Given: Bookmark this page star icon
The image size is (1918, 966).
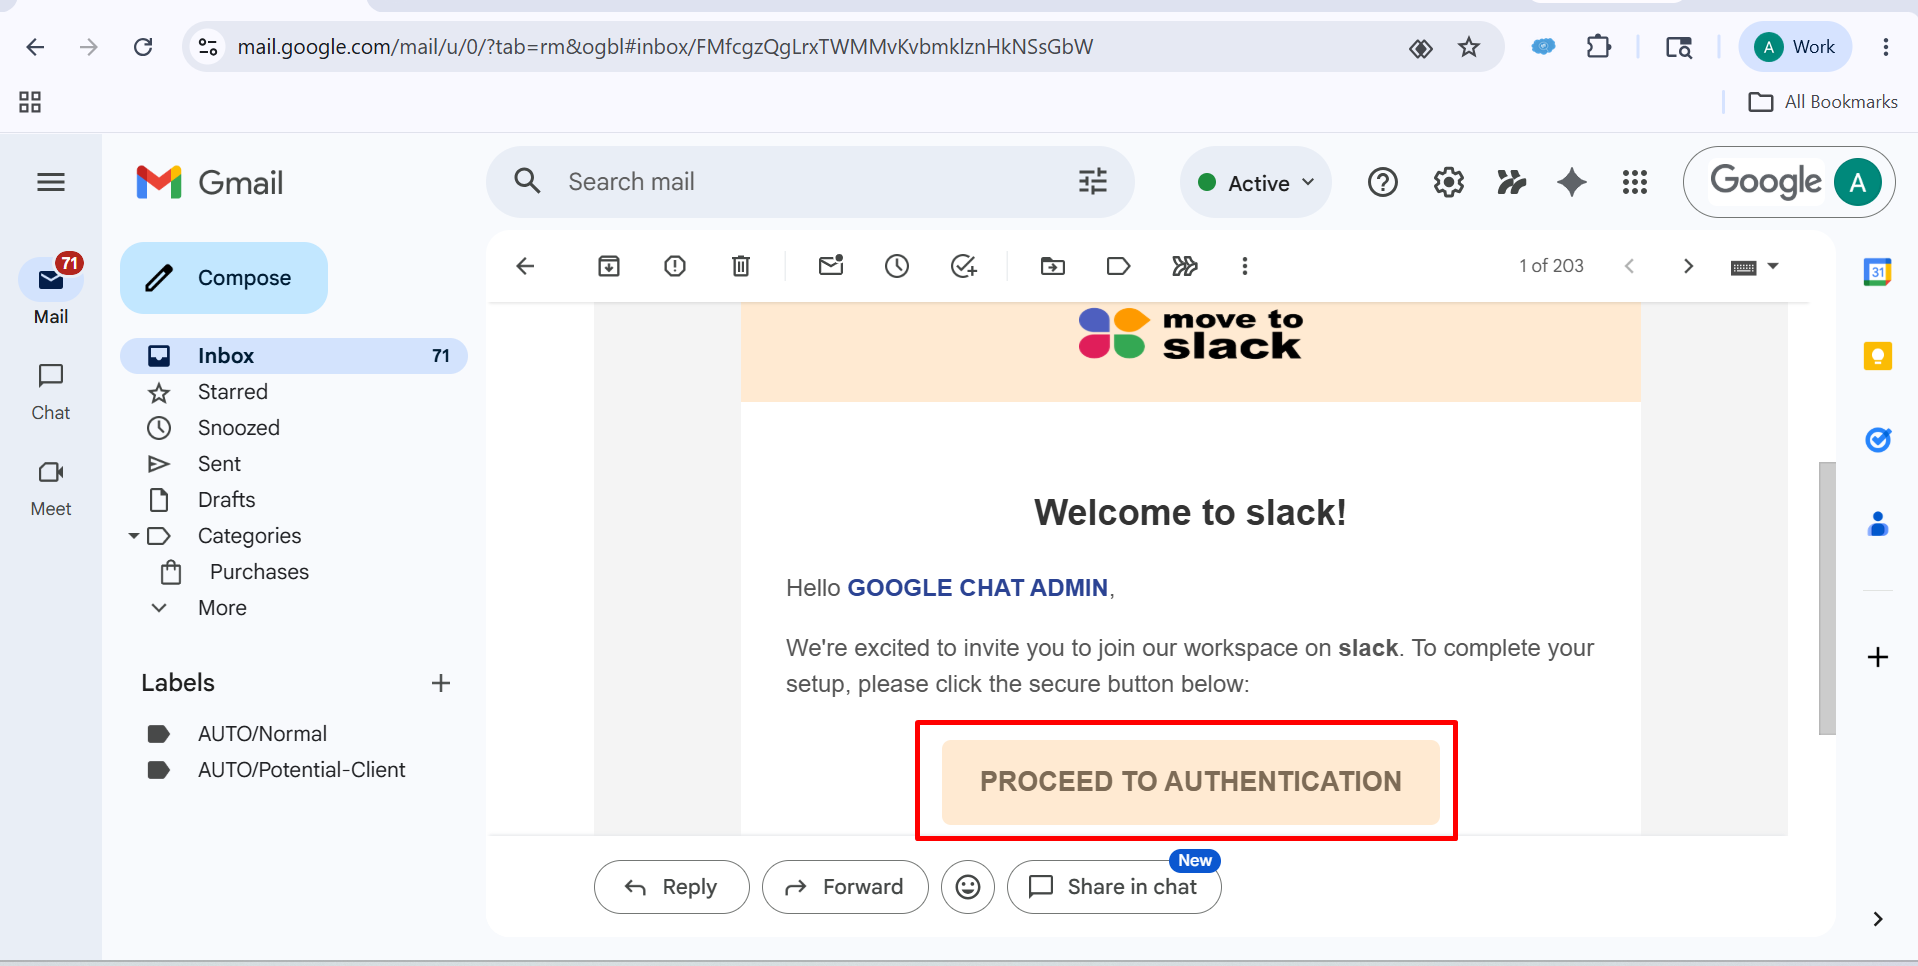Looking at the screenshot, I should (1469, 47).
